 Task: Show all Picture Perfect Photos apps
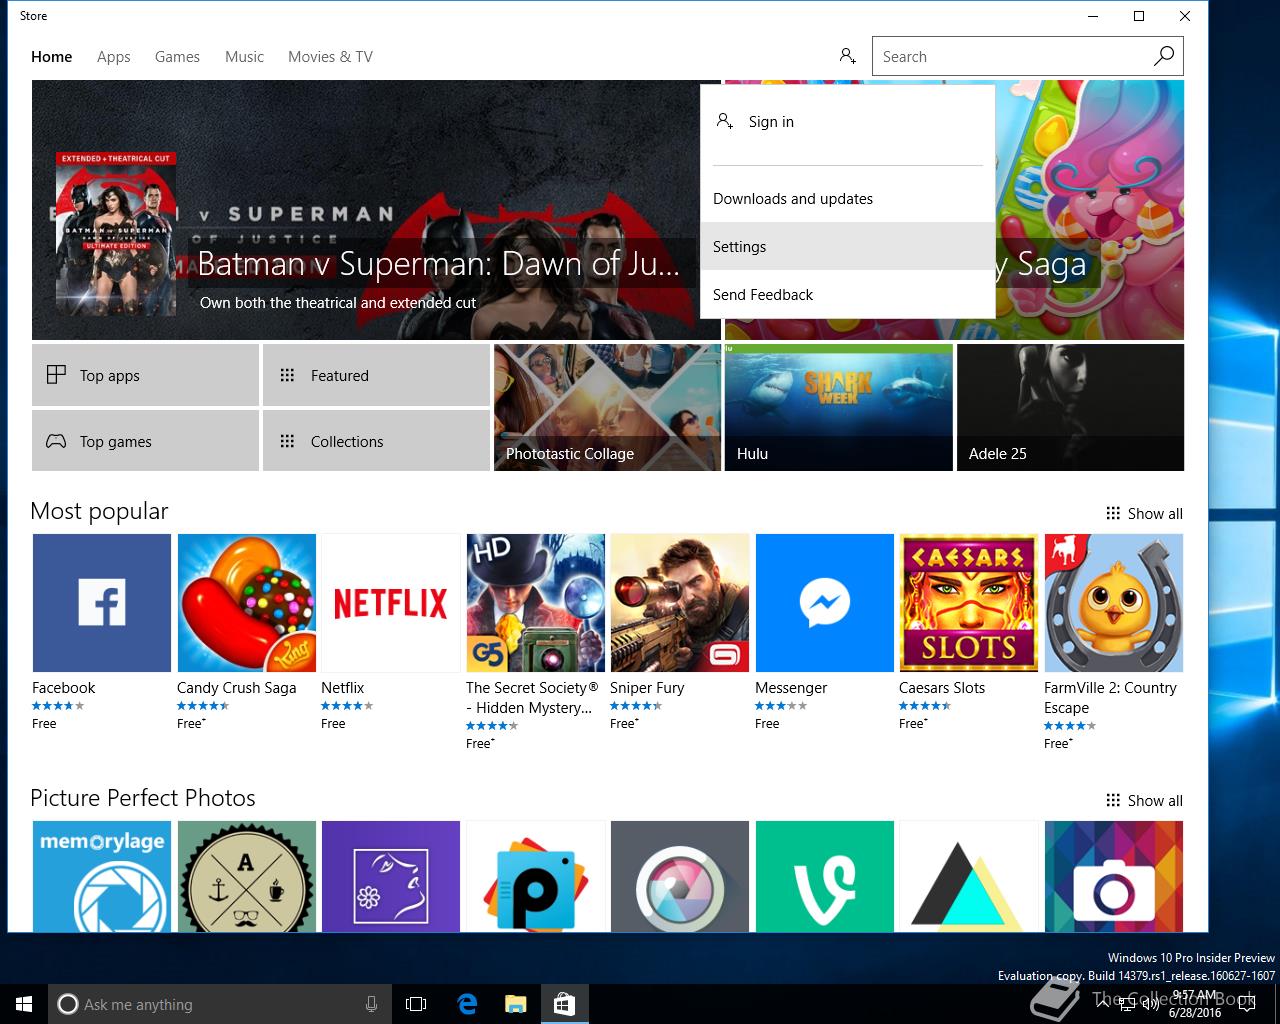(1144, 800)
